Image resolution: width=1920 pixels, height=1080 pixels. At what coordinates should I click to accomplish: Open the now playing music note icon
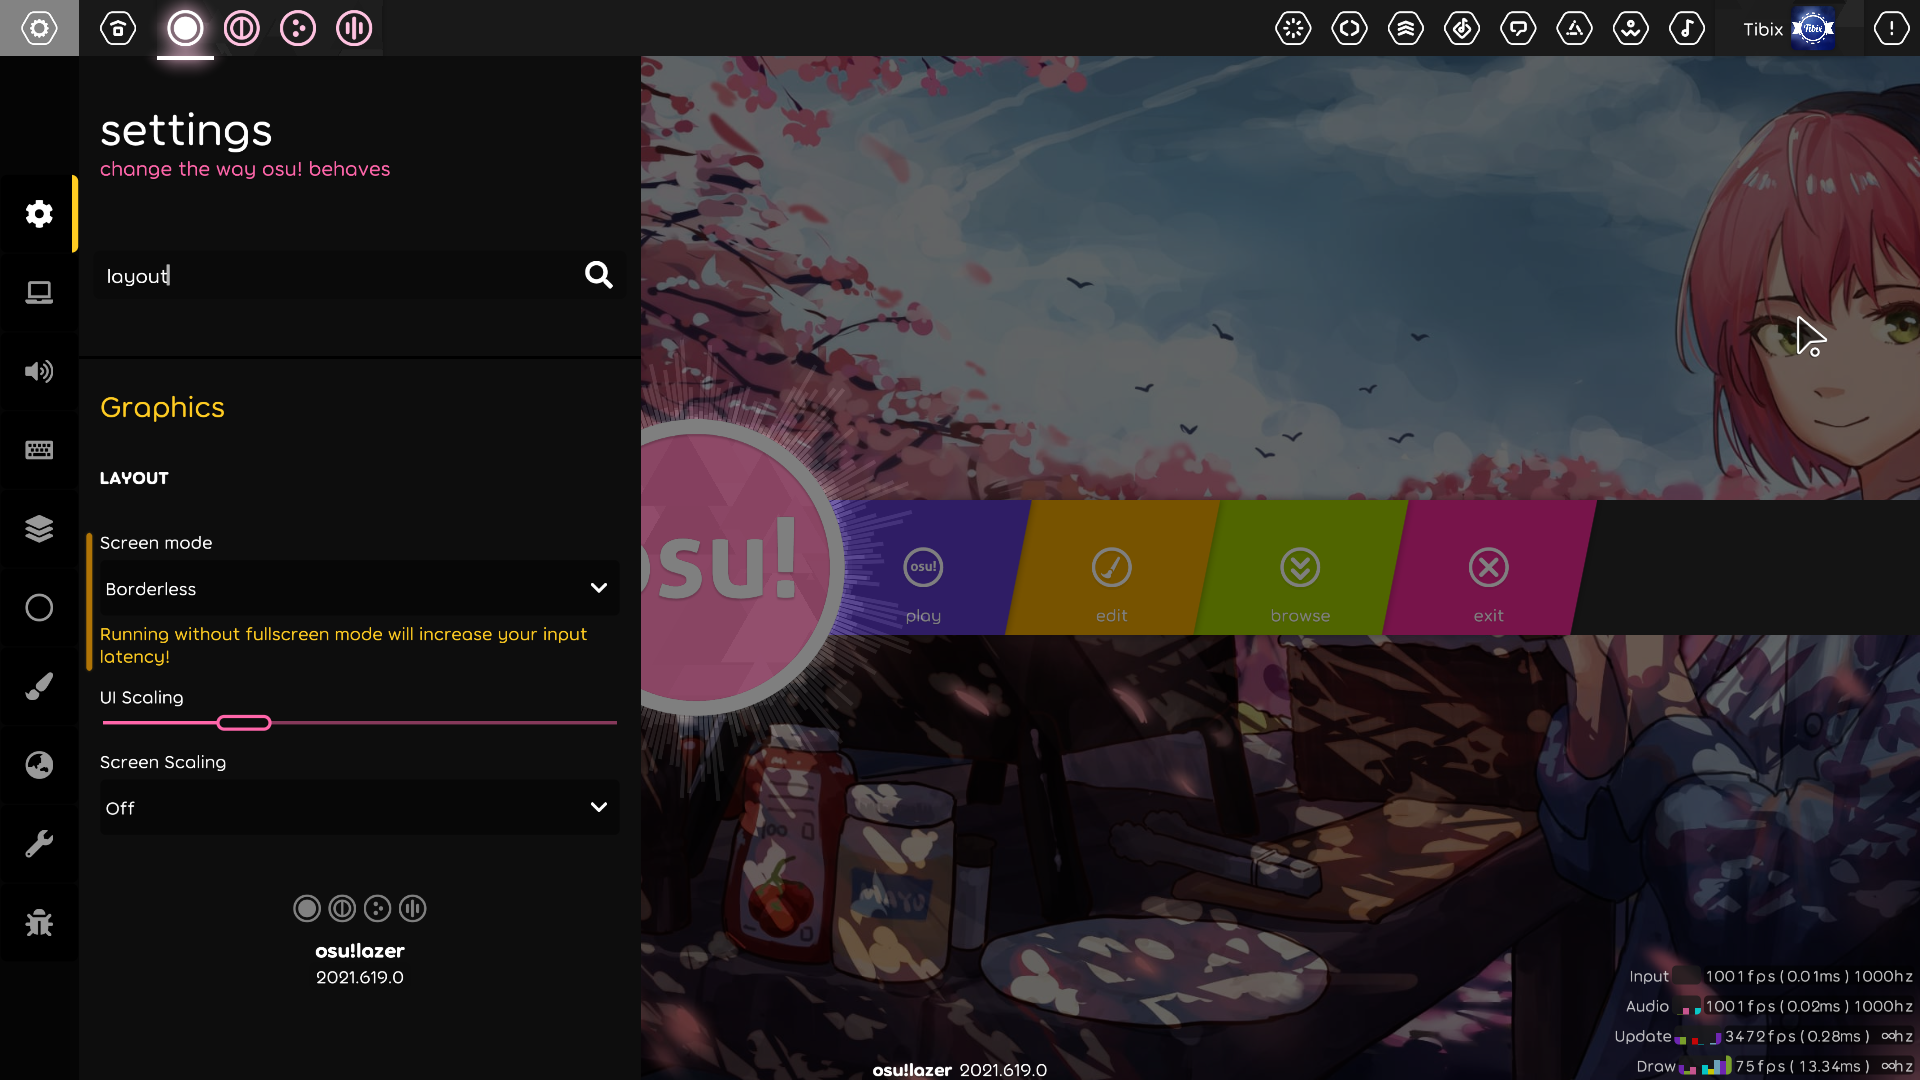tap(1687, 28)
